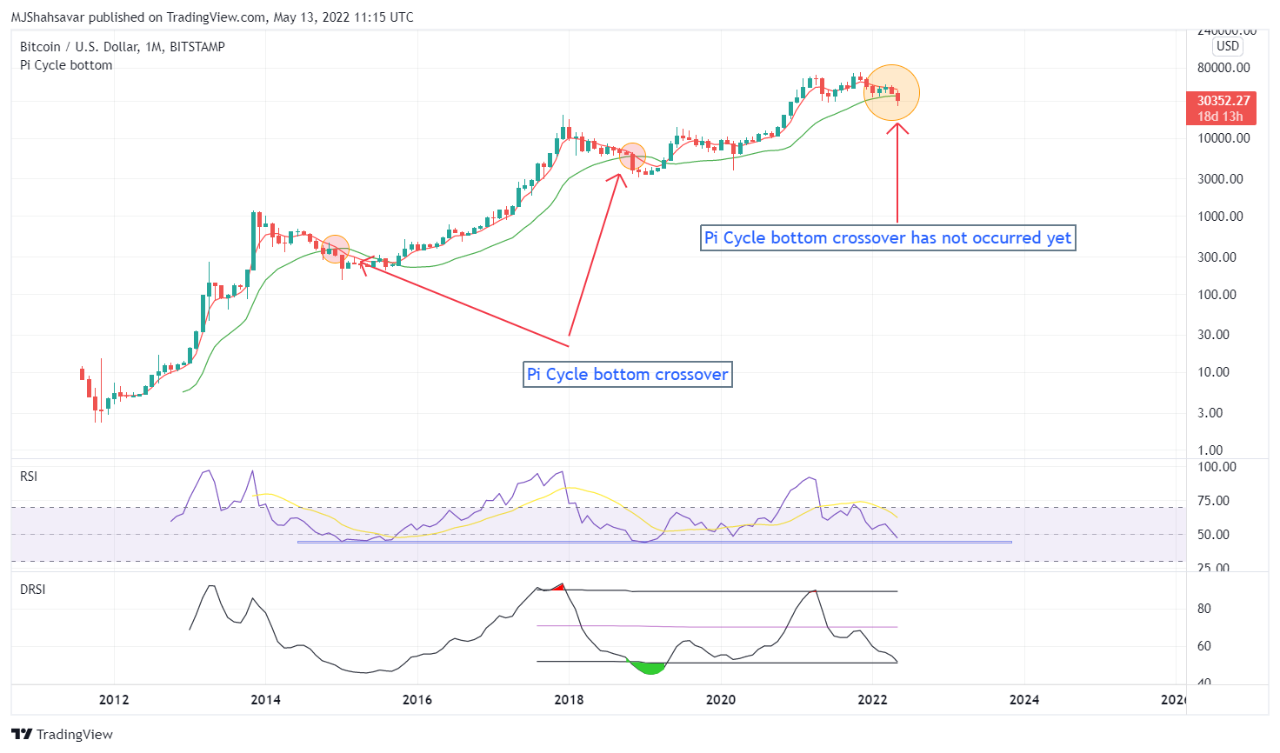Toggle the USD currency unit on price scale
The width and height of the screenshot is (1280, 753).
point(1227,46)
